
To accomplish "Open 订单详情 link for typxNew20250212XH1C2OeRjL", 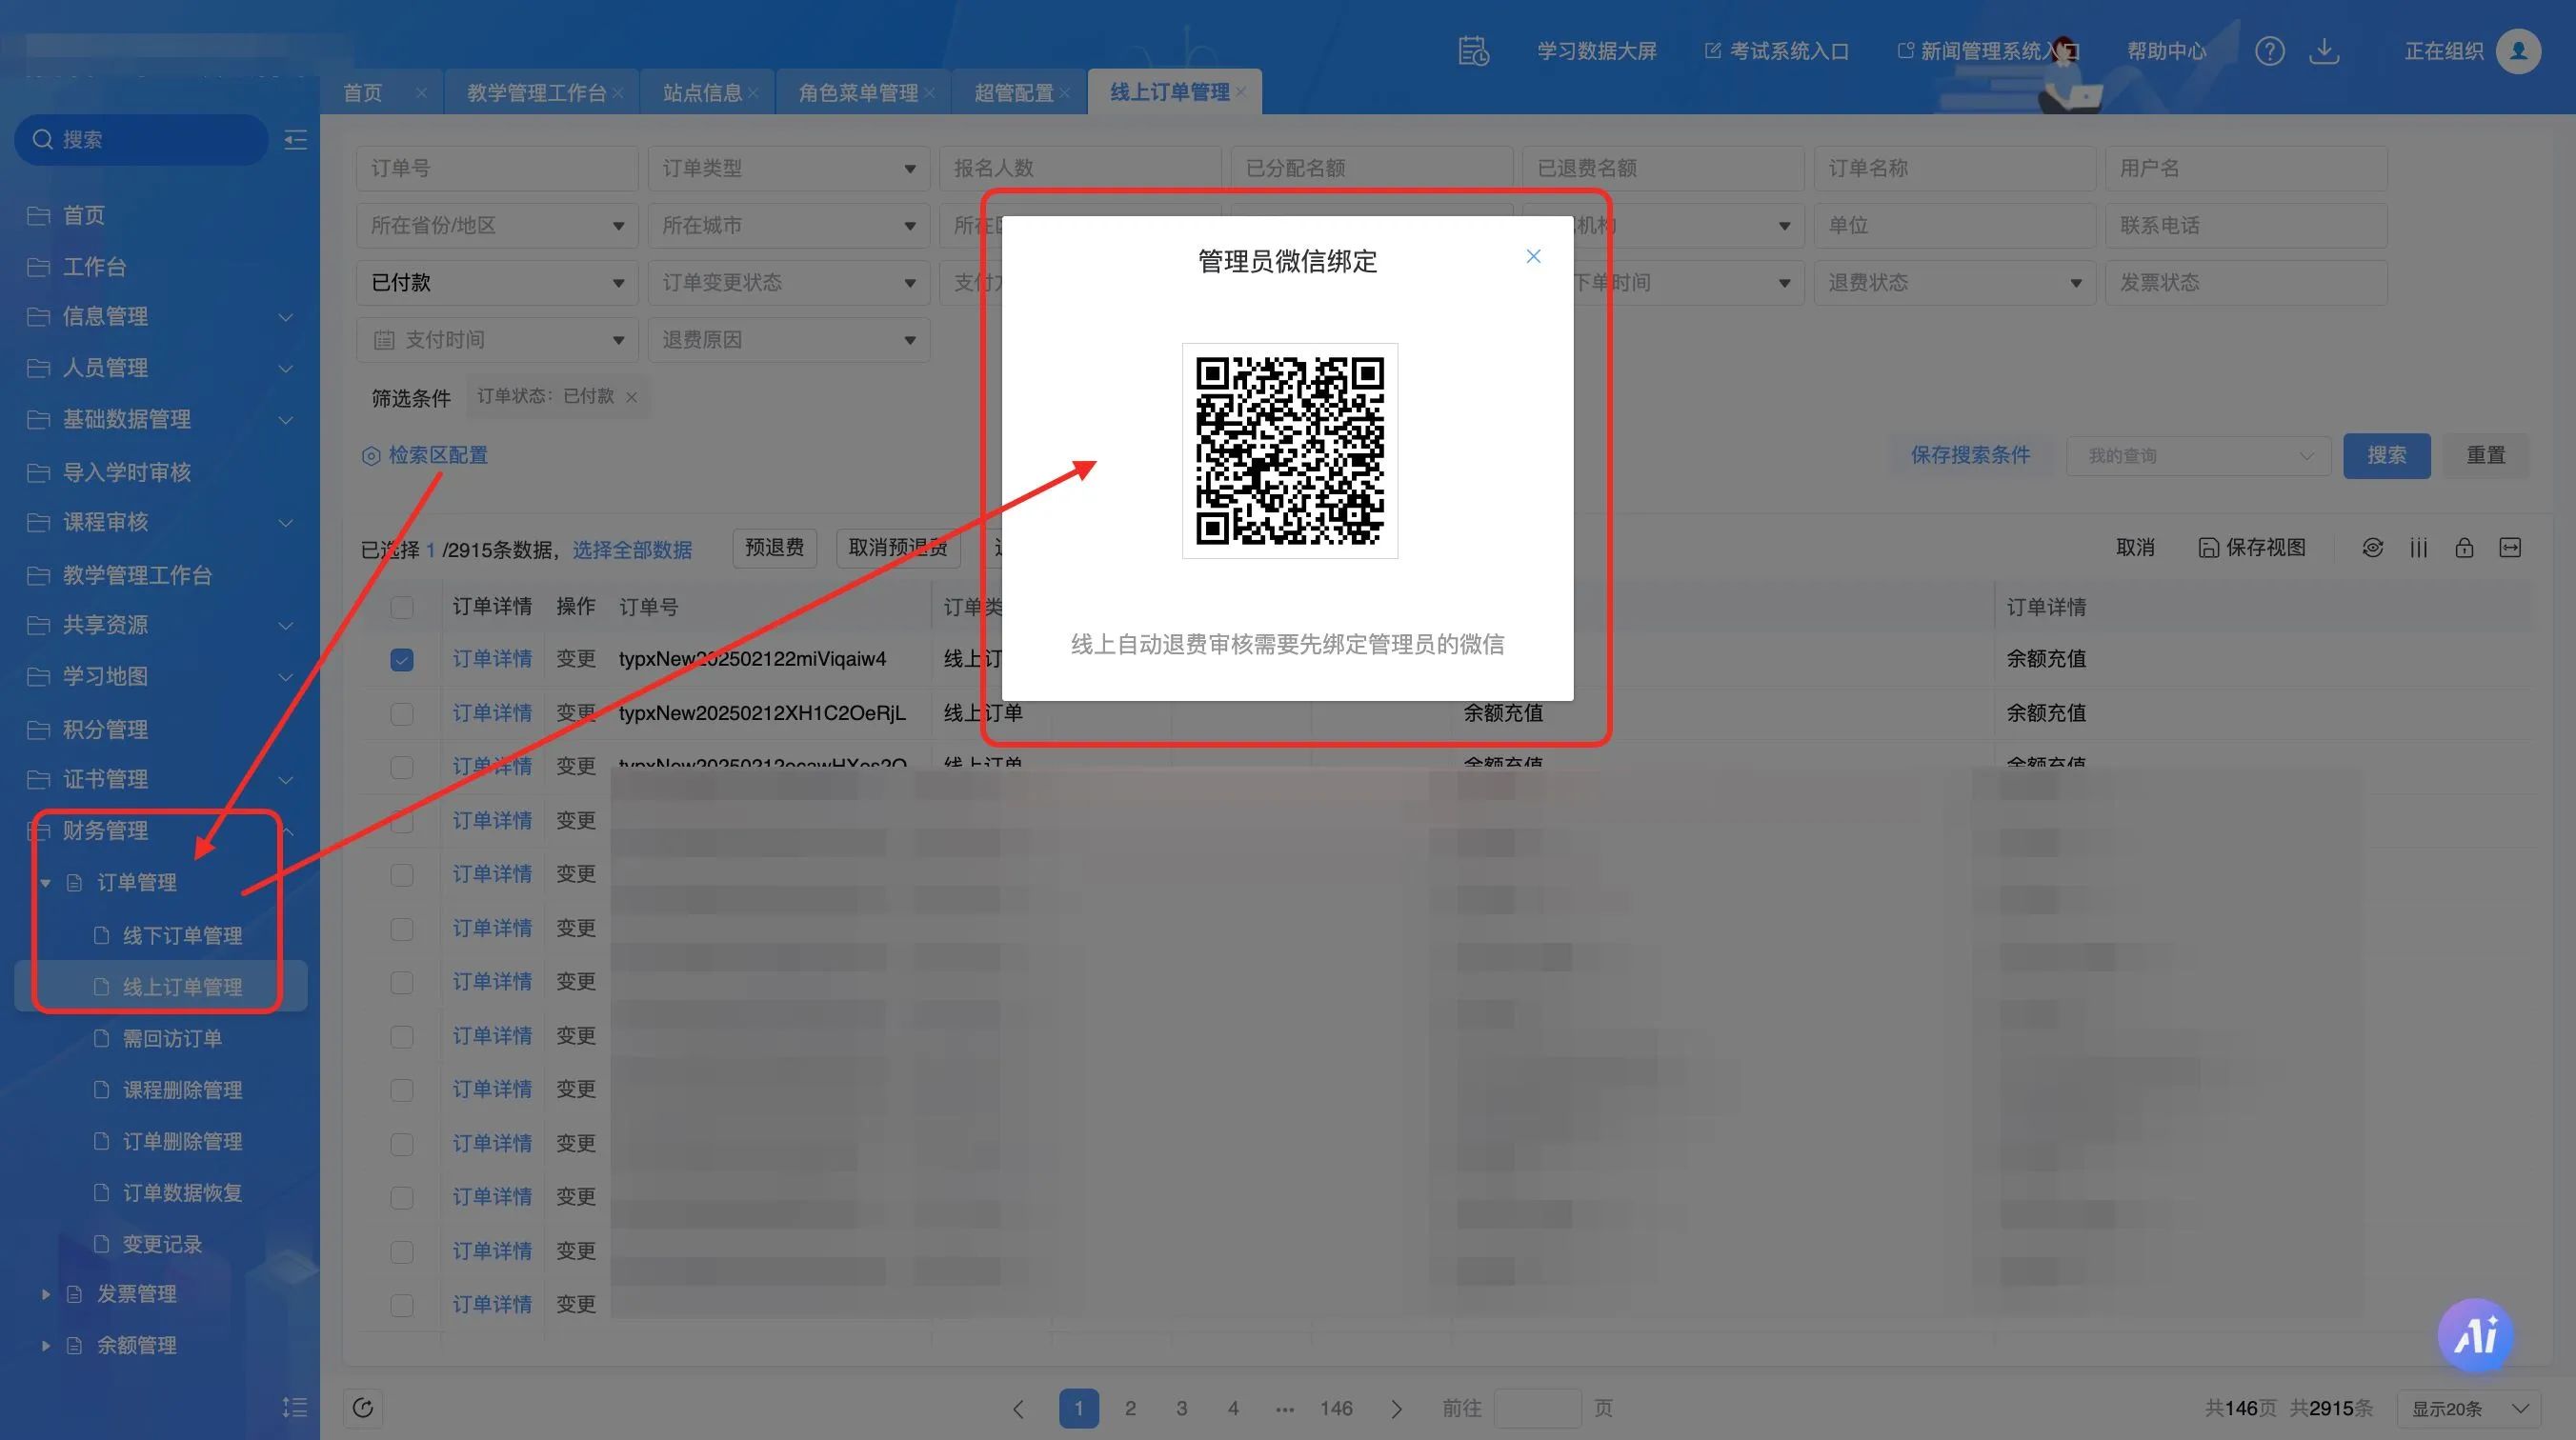I will pos(492,713).
